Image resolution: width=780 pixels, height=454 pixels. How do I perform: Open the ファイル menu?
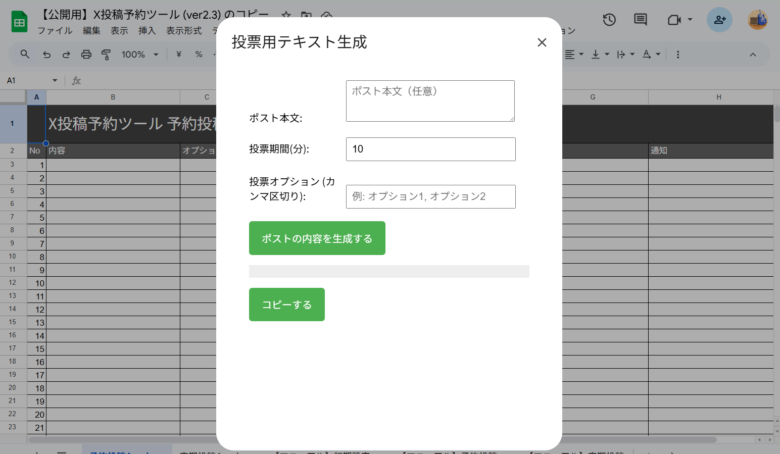[x=54, y=31]
